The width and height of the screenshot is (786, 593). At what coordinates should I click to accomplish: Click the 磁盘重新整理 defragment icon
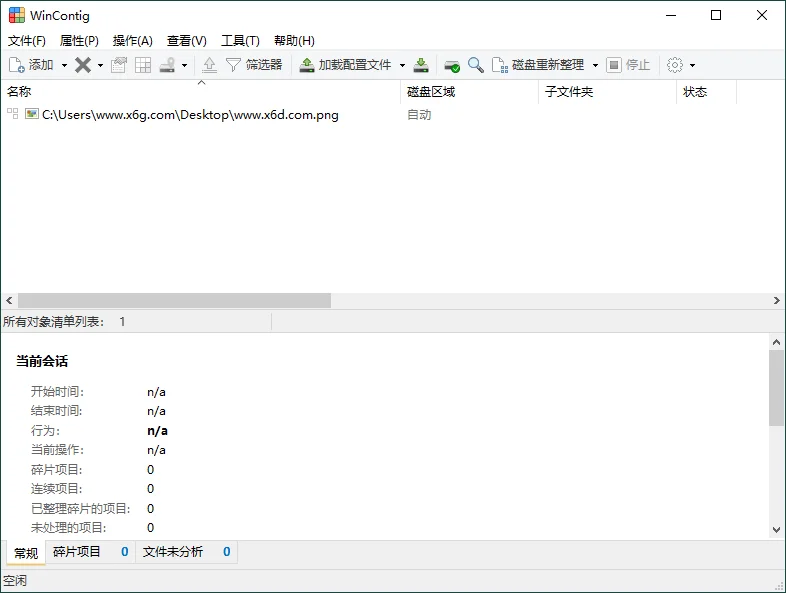point(500,65)
